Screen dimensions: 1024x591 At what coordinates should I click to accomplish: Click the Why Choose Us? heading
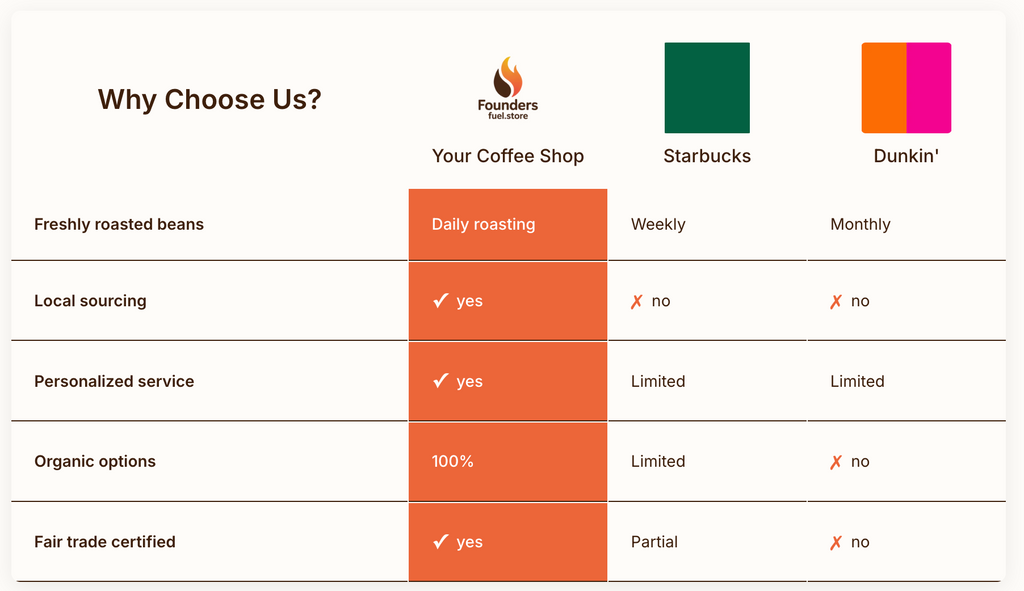pos(209,100)
